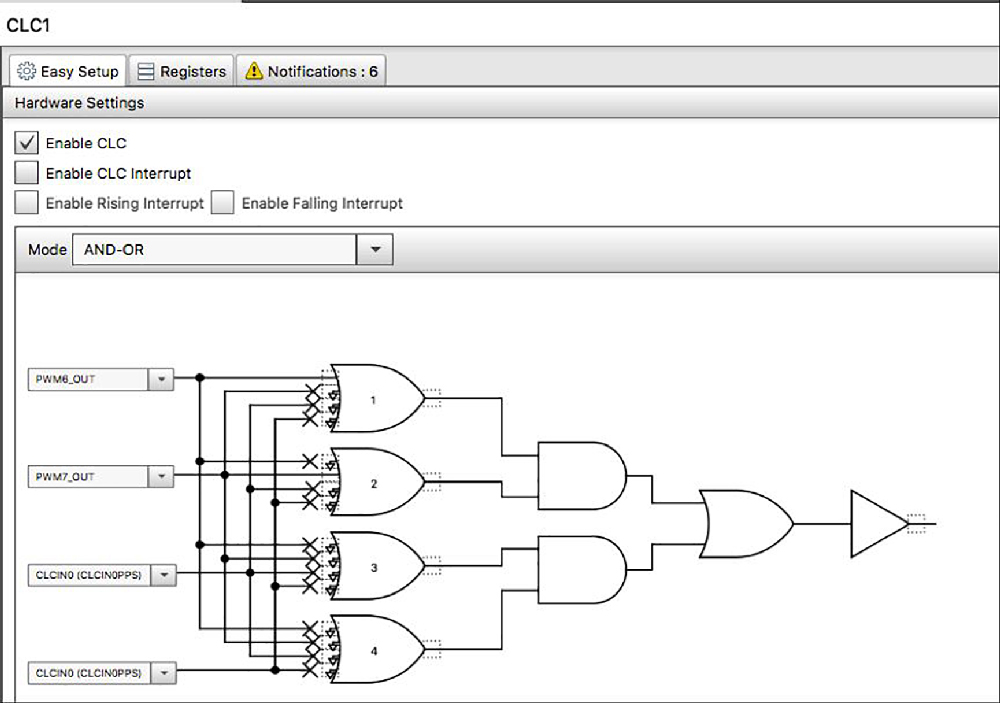Click the Notifications warning icon
The width and height of the screenshot is (1000, 703).
tap(254, 71)
